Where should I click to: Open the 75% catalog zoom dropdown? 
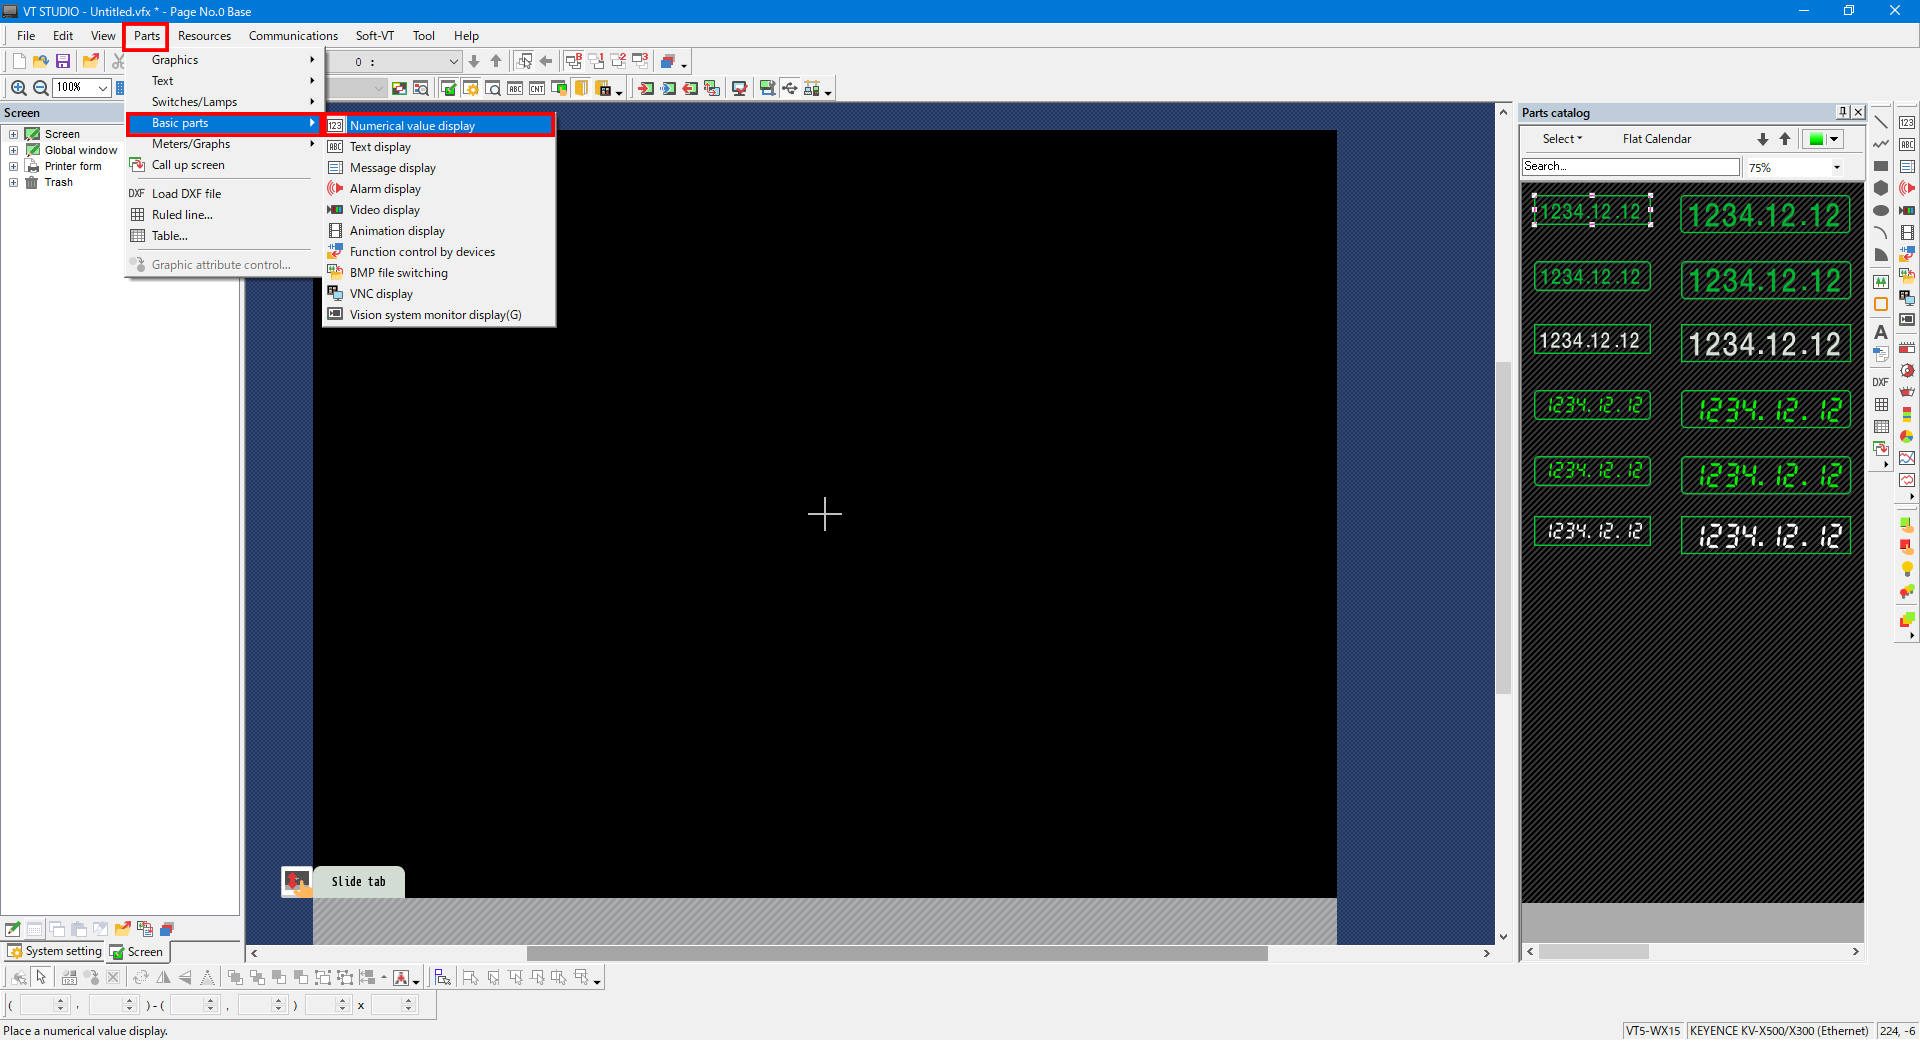(x=1836, y=167)
